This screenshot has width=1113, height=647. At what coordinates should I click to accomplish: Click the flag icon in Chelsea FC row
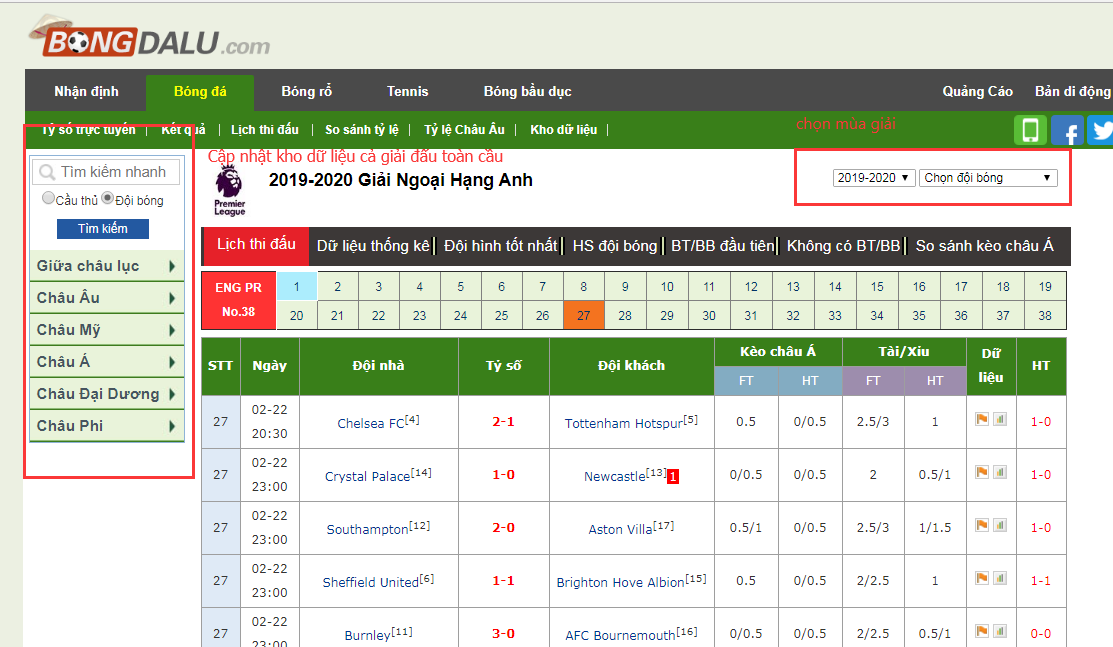click(x=982, y=419)
